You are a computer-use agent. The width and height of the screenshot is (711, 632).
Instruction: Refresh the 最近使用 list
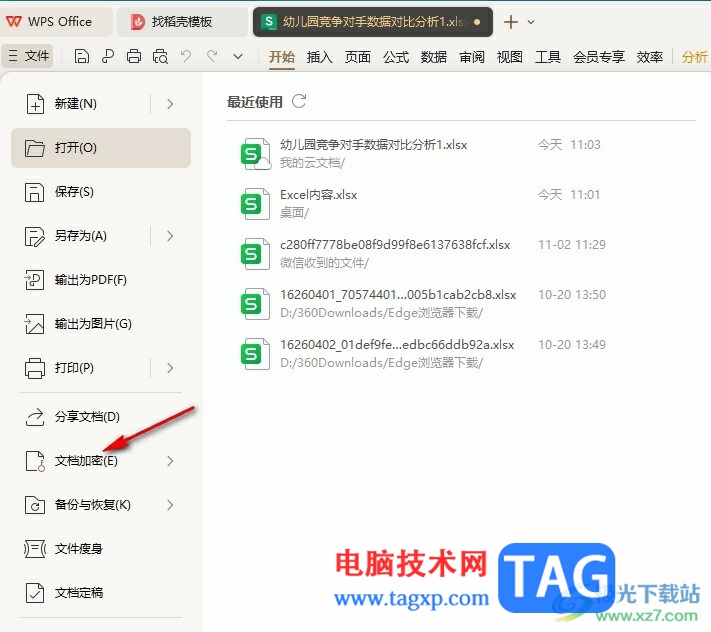click(x=299, y=101)
